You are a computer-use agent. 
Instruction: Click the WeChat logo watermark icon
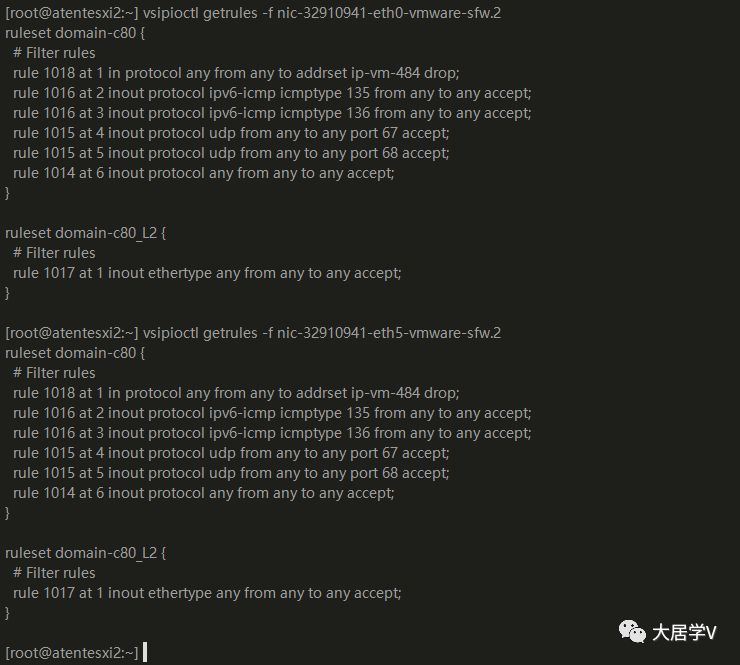tap(632, 631)
